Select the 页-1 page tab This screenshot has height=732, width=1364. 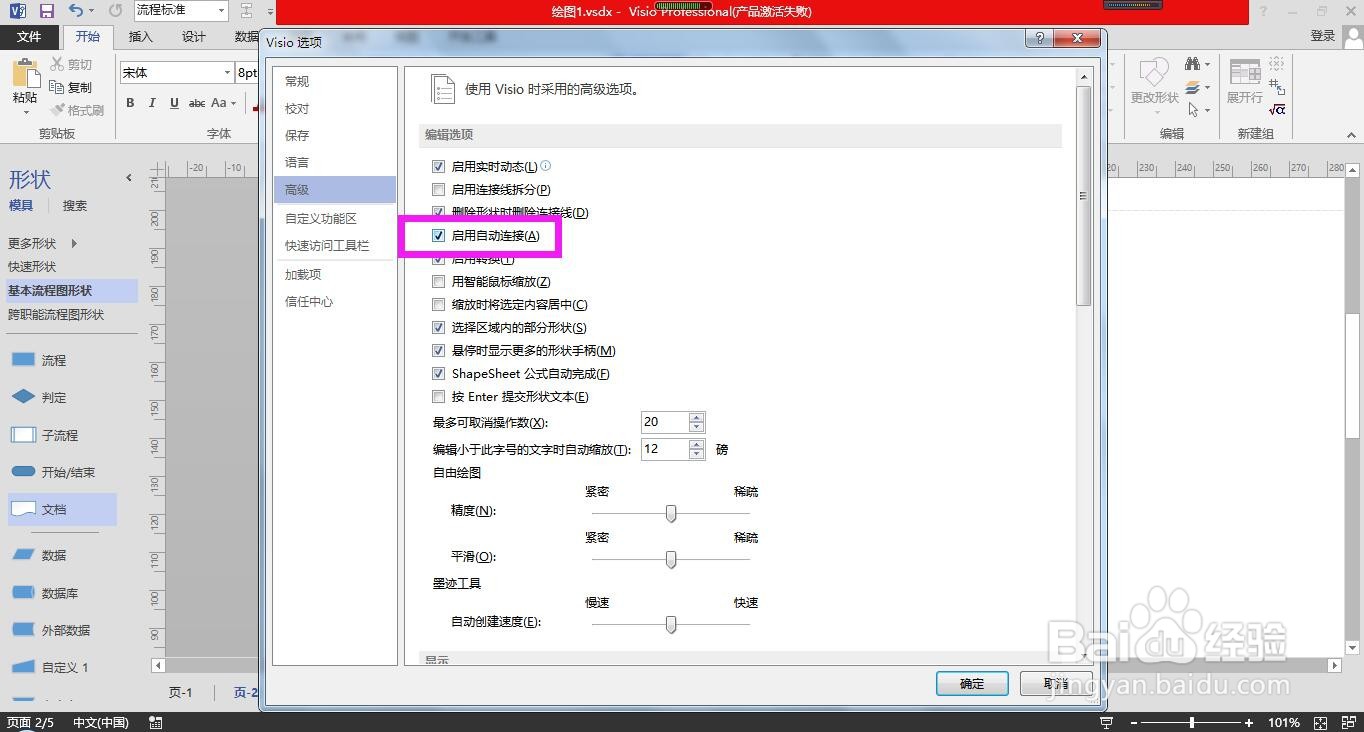(180, 692)
